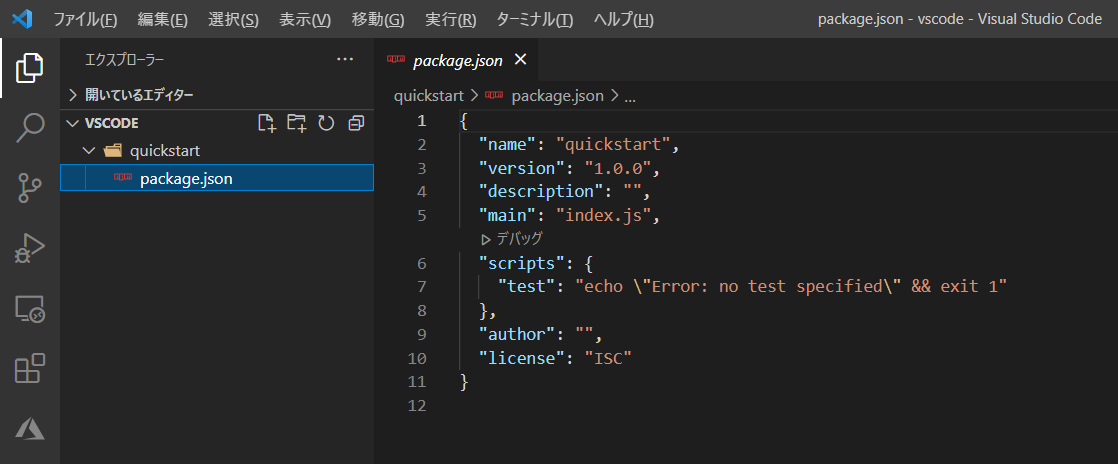Open the Source Control view icon
1118x464 pixels.
(x=29, y=188)
